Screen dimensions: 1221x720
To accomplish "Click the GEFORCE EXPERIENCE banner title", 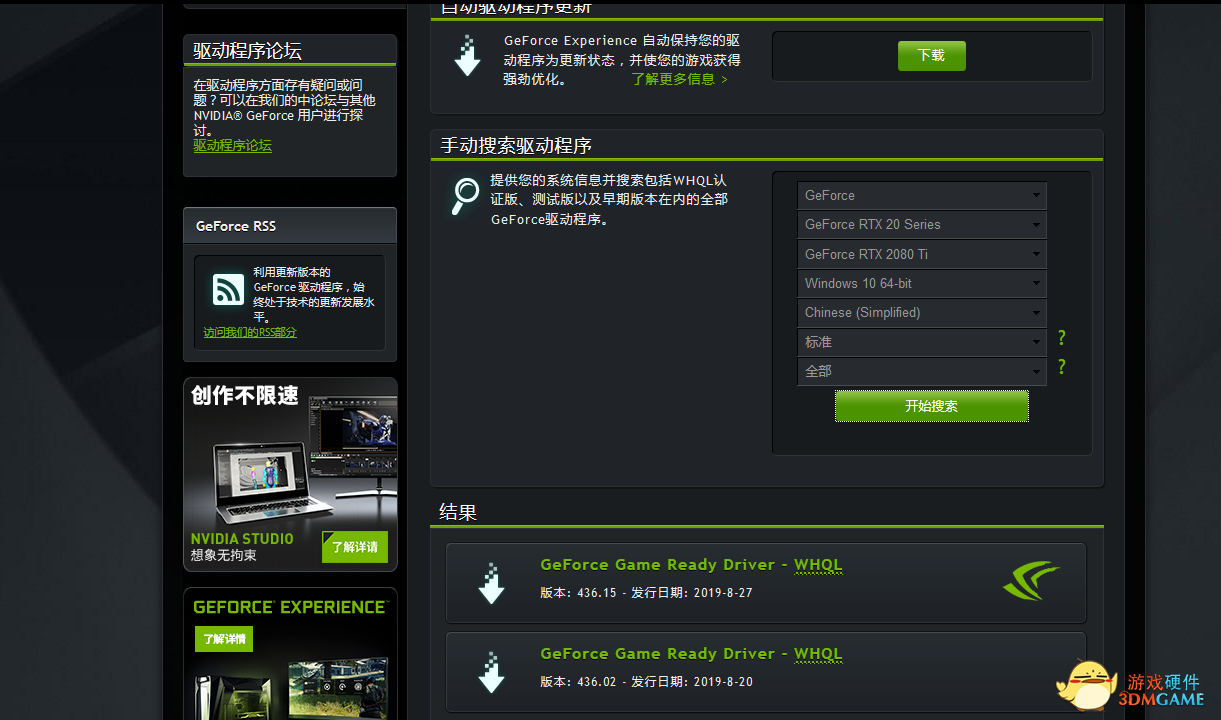I will (x=290, y=607).
